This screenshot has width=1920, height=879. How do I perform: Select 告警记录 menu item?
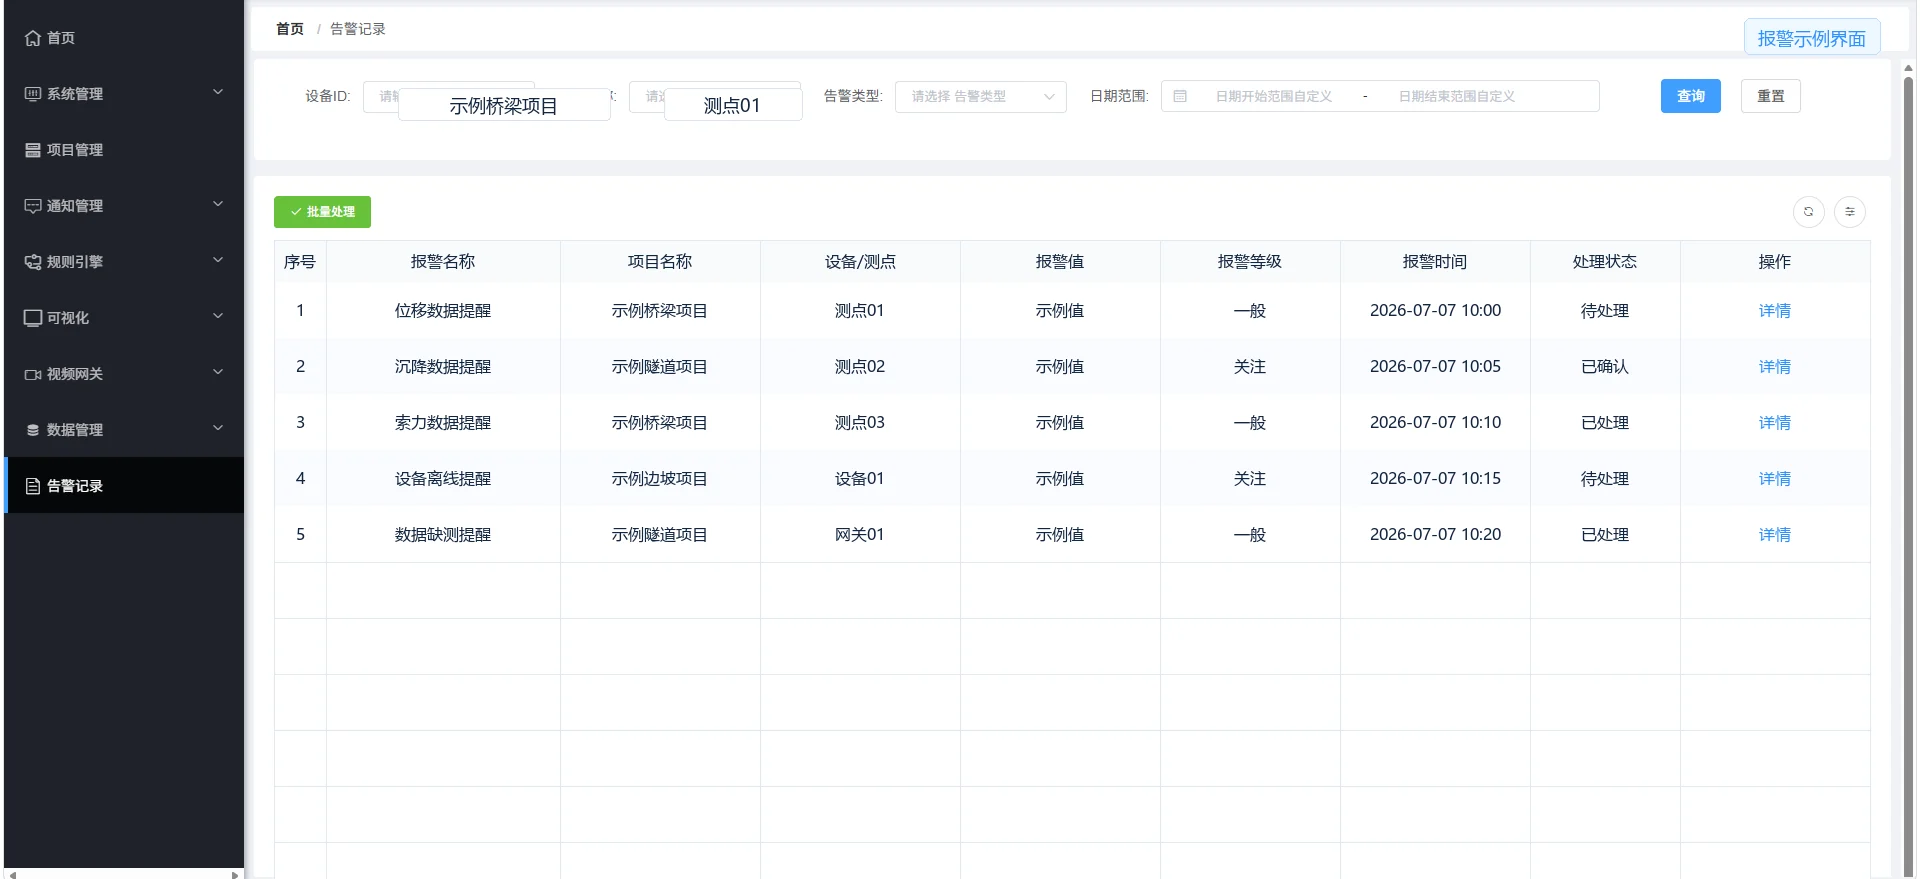[124, 486]
